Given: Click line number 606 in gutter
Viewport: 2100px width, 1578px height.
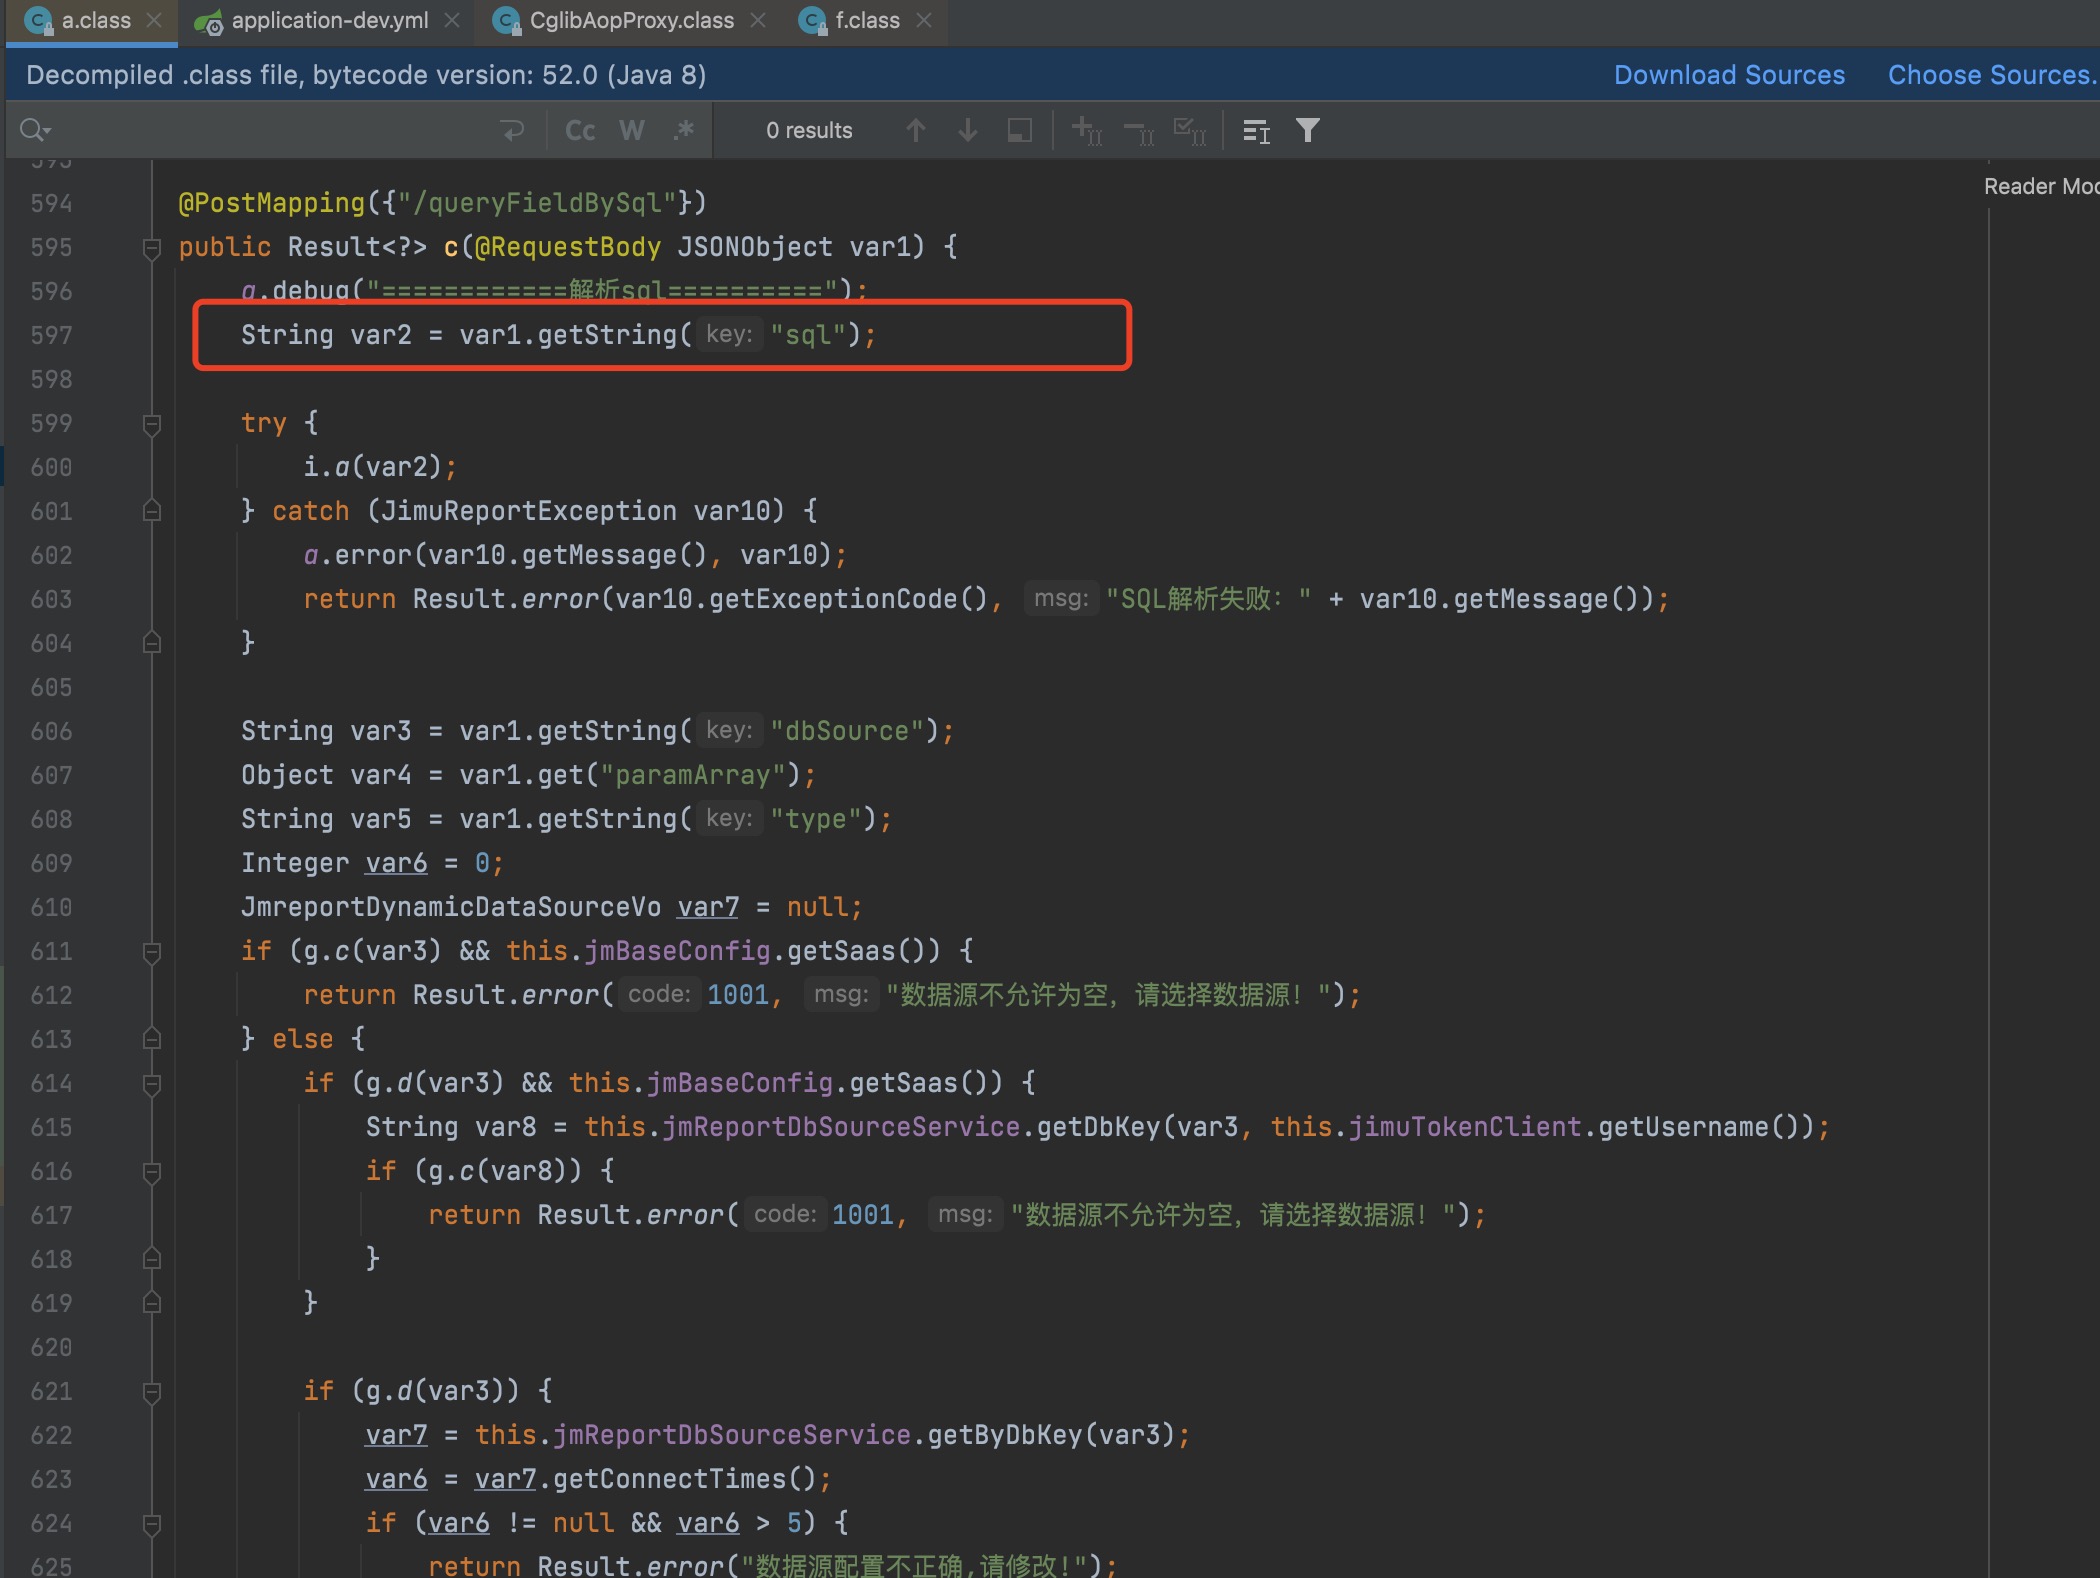Looking at the screenshot, I should click(51, 731).
